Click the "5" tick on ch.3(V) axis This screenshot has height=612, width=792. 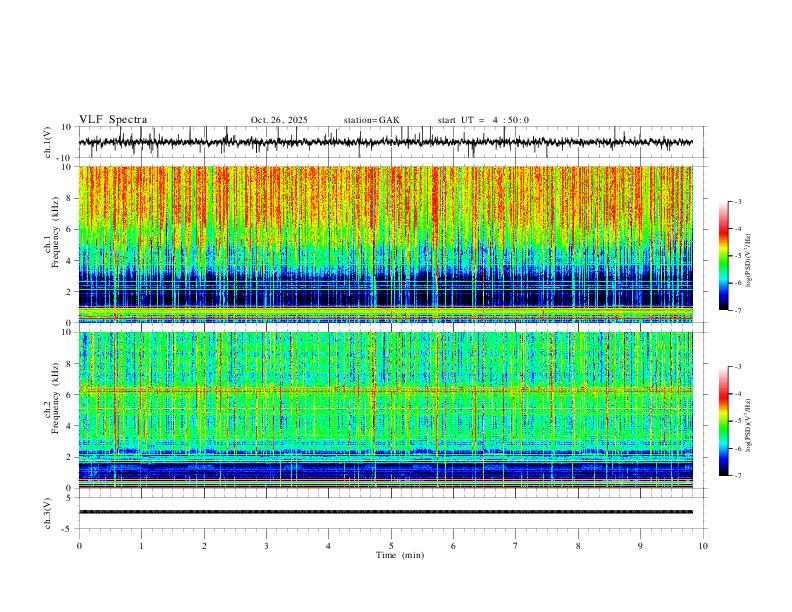pos(70,498)
